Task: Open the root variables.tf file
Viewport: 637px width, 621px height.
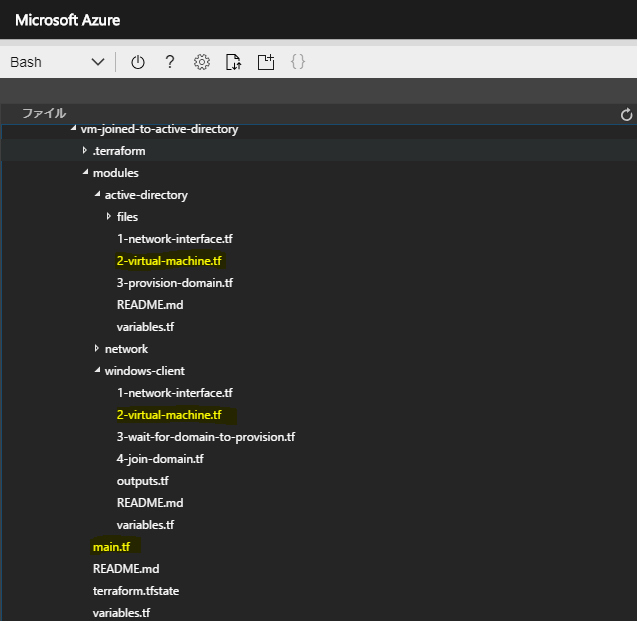Action: point(121,613)
